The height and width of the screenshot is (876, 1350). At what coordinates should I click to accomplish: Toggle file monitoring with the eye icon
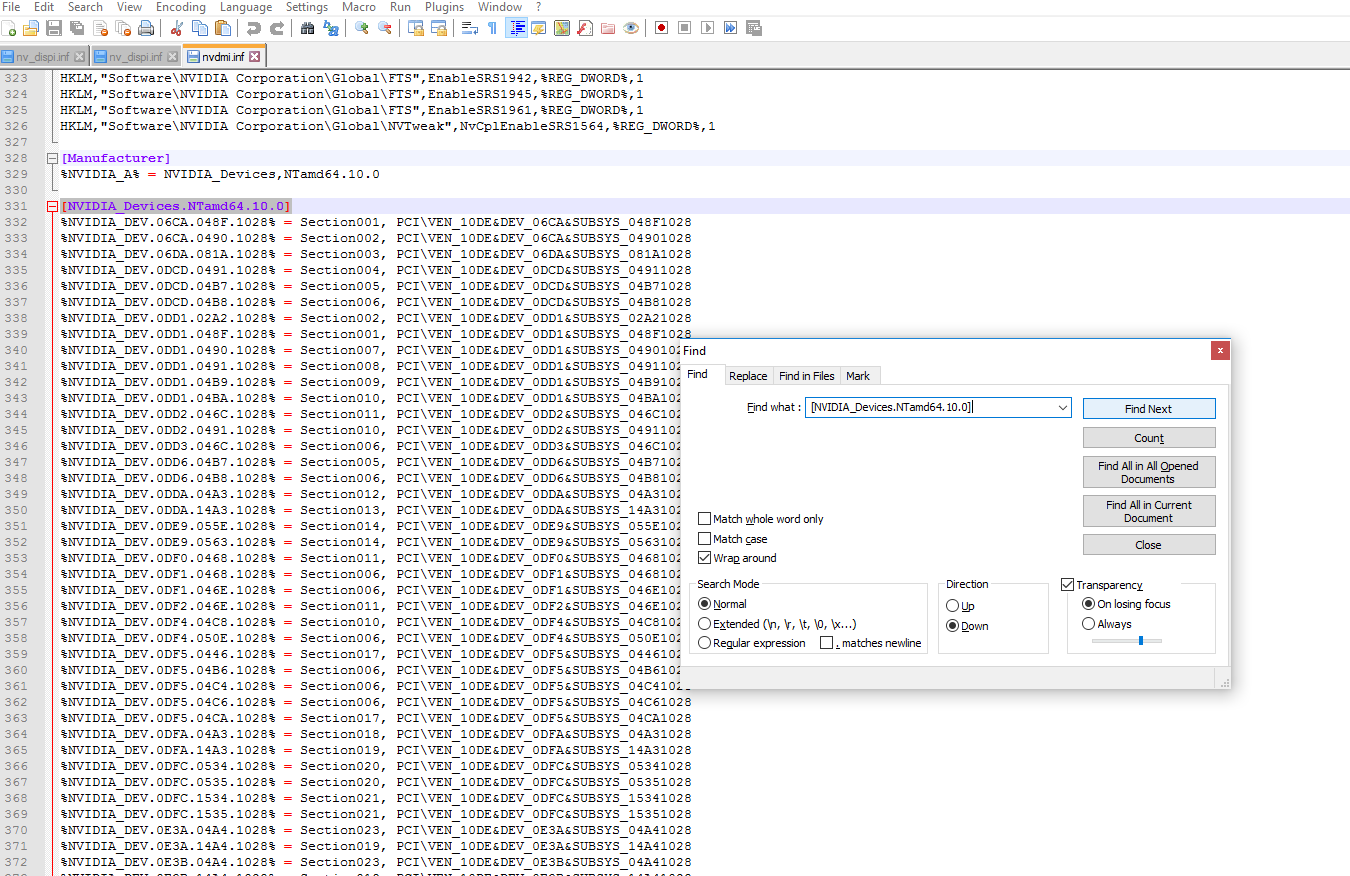[x=631, y=28]
